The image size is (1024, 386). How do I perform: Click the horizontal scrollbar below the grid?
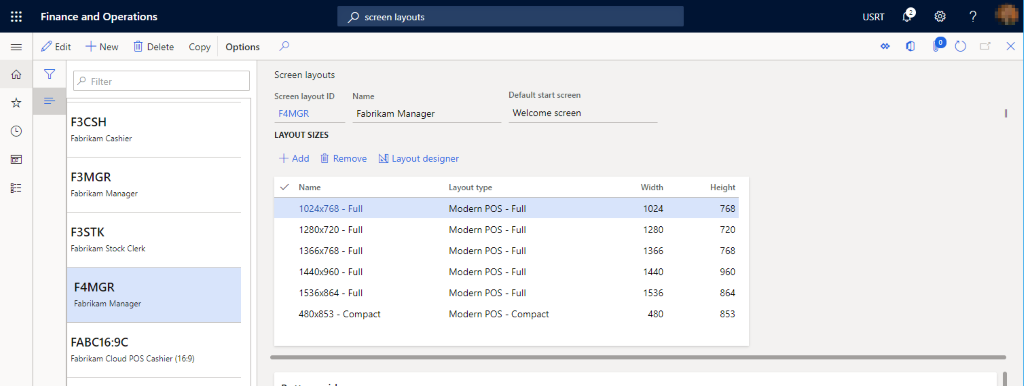click(637, 357)
